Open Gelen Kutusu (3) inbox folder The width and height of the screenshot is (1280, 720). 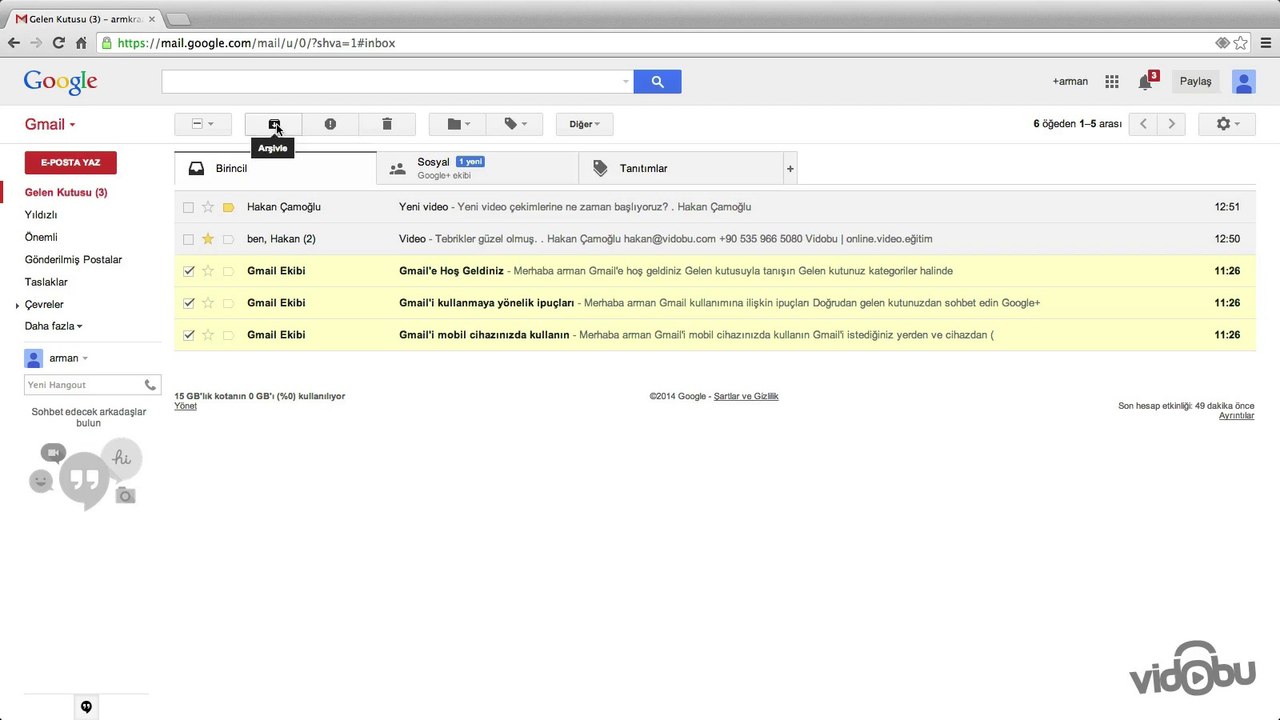pyautogui.click(x=66, y=192)
